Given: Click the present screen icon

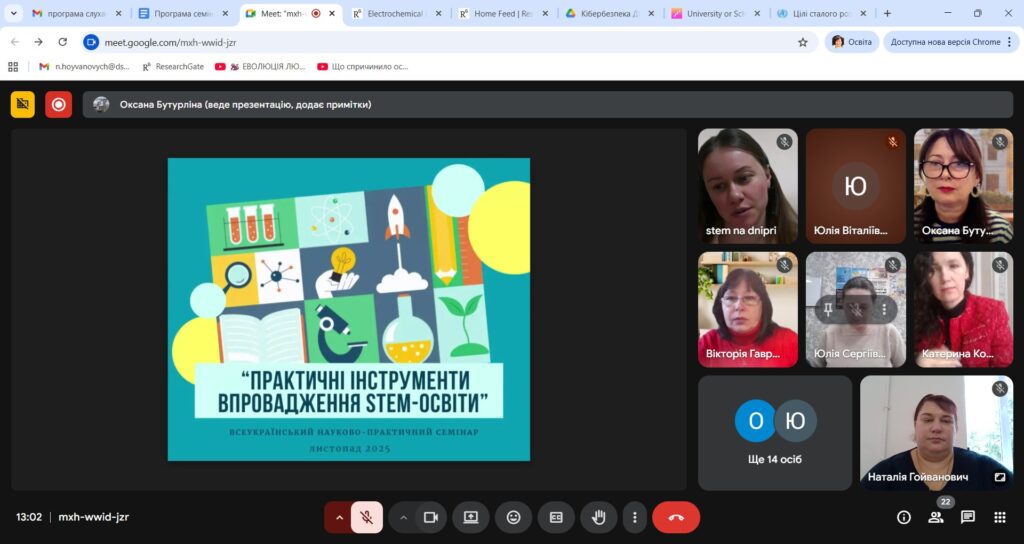Looking at the screenshot, I should [x=470, y=517].
